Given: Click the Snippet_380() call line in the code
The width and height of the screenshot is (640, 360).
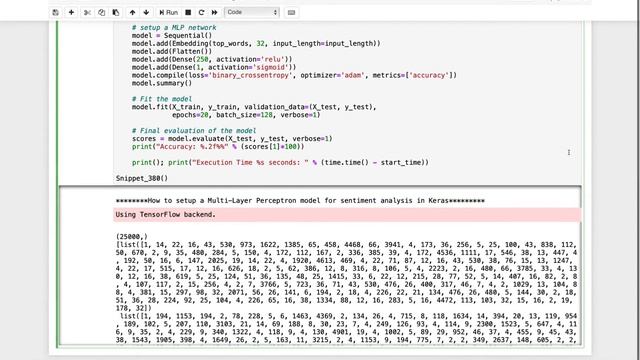Looking at the screenshot, I should click(x=142, y=178).
